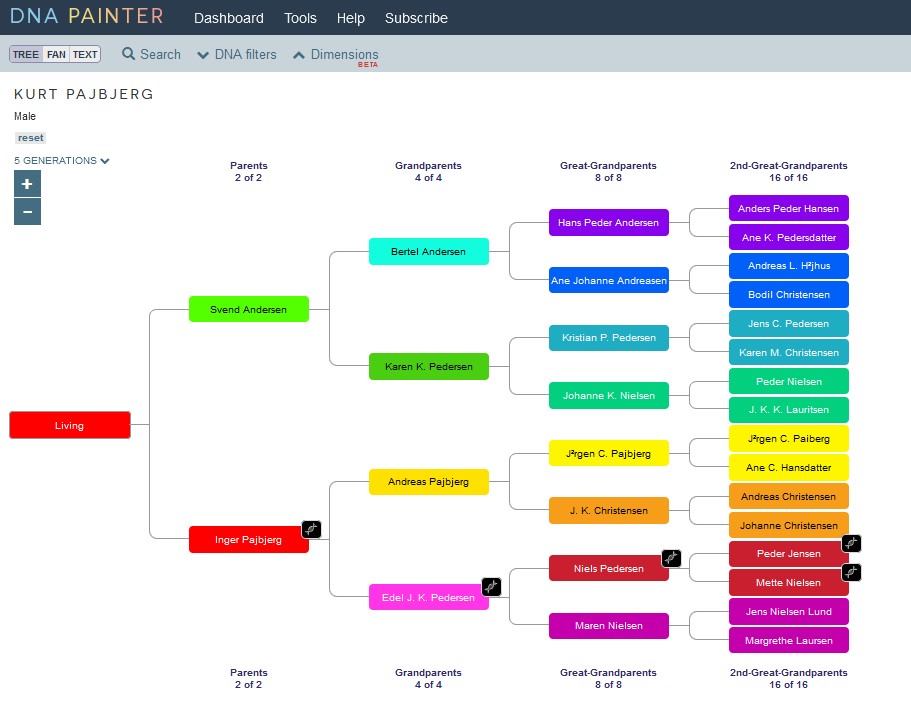Image resolution: width=911 pixels, height=705 pixels.
Task: Switch to TREE view
Action: [x=26, y=55]
